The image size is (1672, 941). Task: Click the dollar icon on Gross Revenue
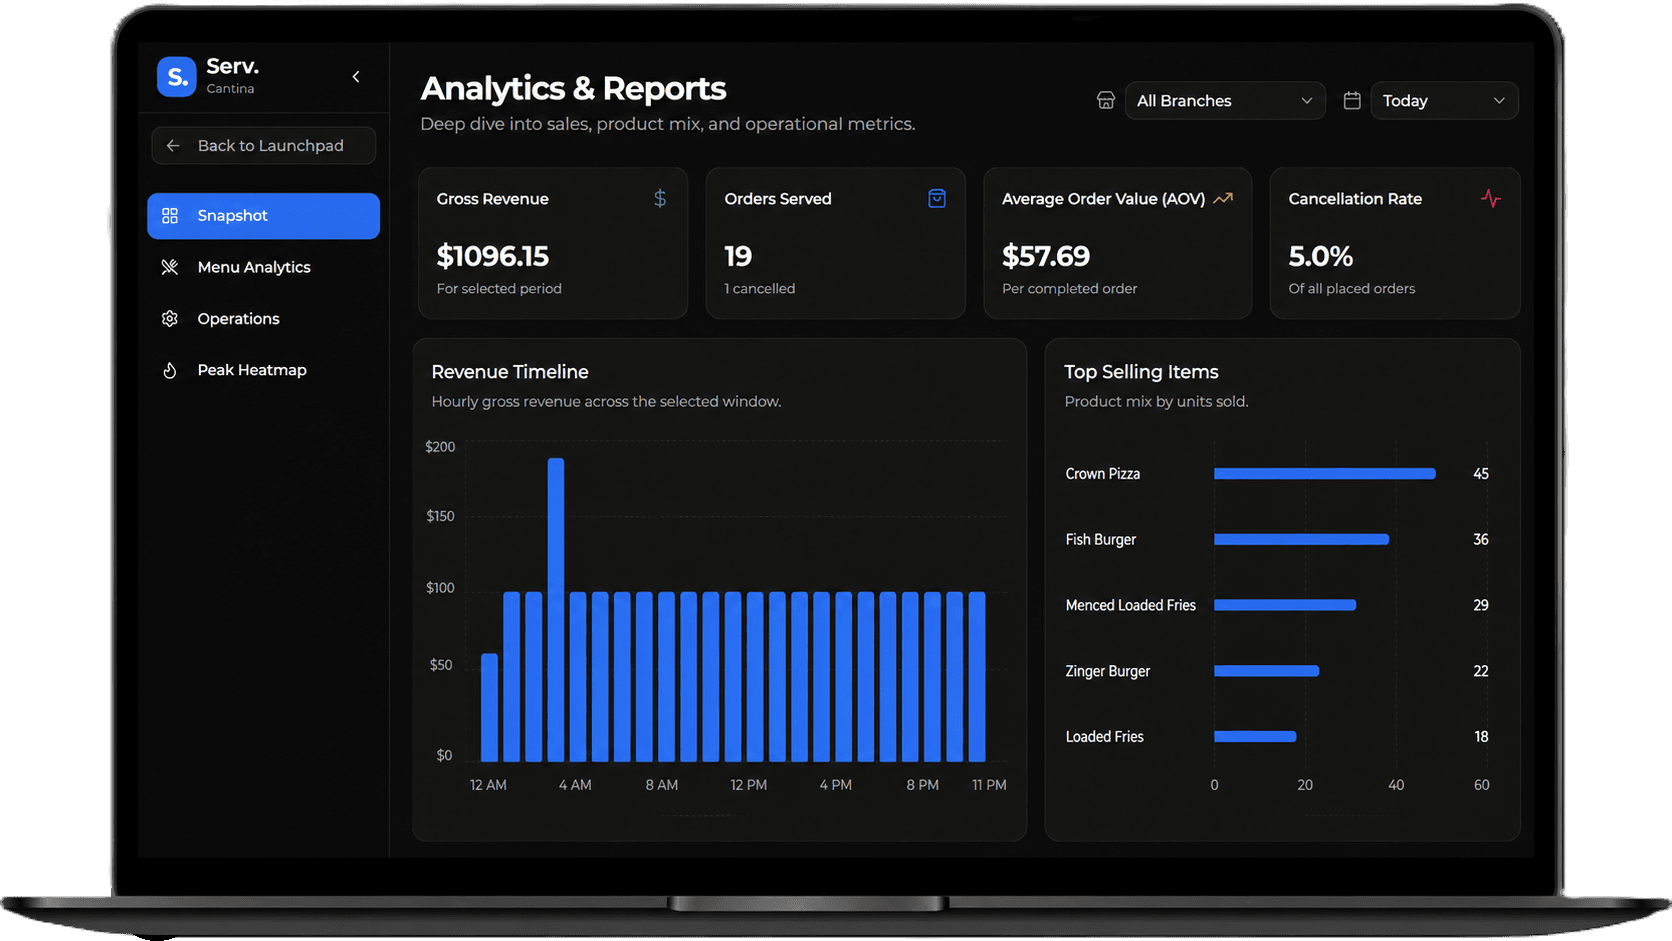(x=660, y=199)
